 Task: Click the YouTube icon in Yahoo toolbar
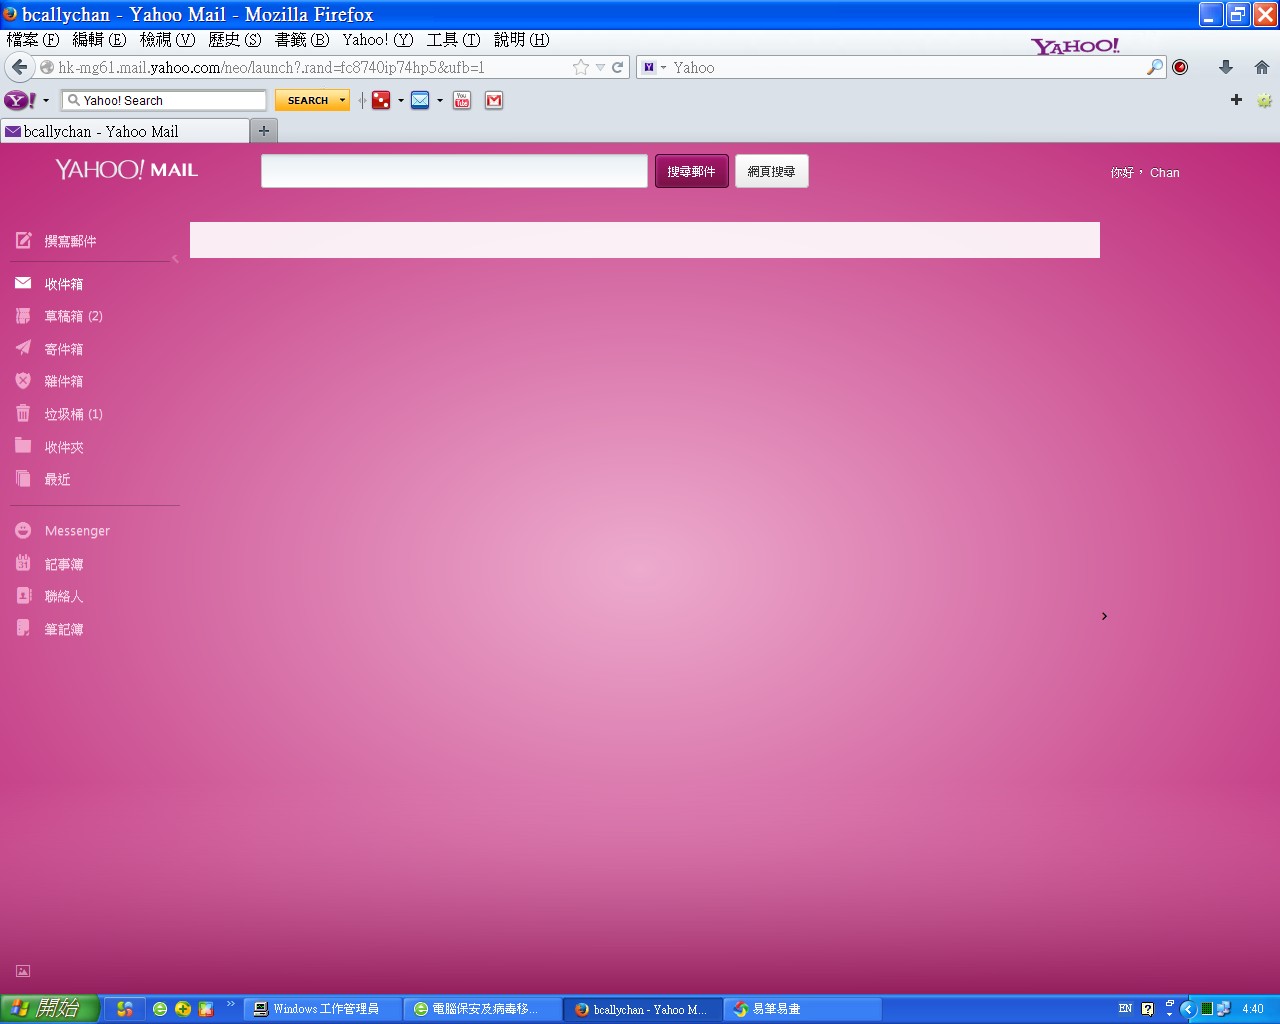pos(462,100)
